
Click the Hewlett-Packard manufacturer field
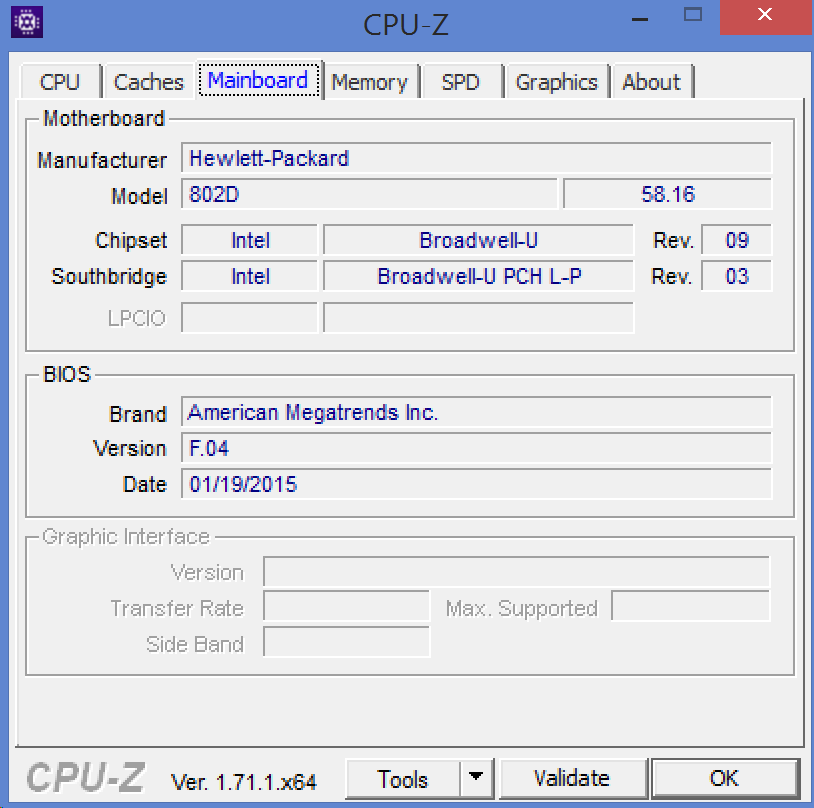click(x=476, y=158)
